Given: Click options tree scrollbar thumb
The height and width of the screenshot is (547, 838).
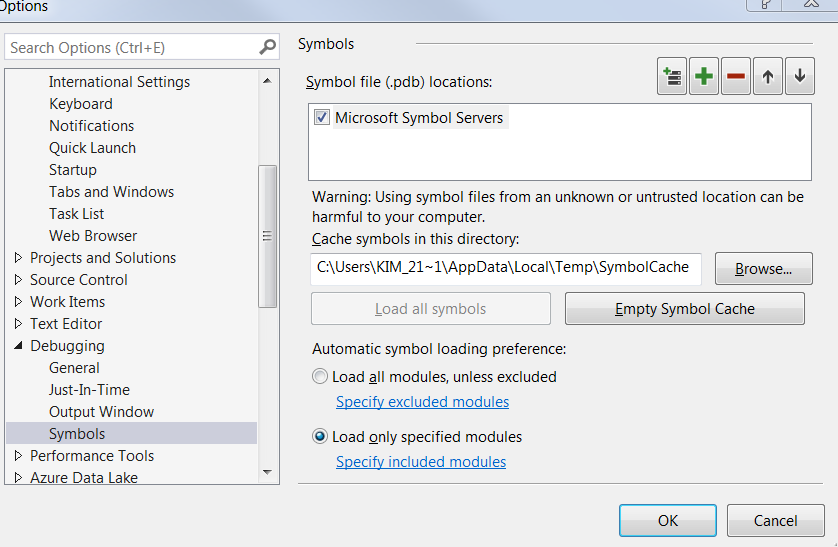Looking at the screenshot, I should (267, 236).
